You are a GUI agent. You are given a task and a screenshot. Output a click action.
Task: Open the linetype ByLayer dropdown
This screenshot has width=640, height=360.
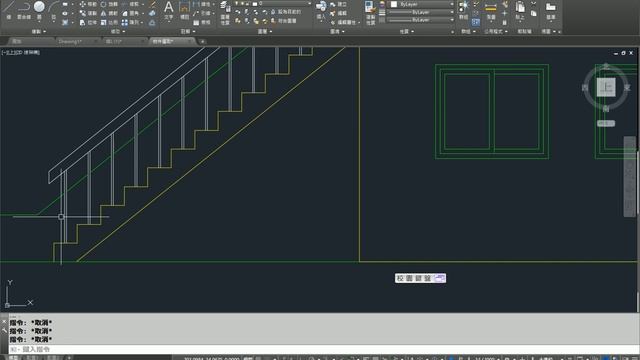click(421, 20)
